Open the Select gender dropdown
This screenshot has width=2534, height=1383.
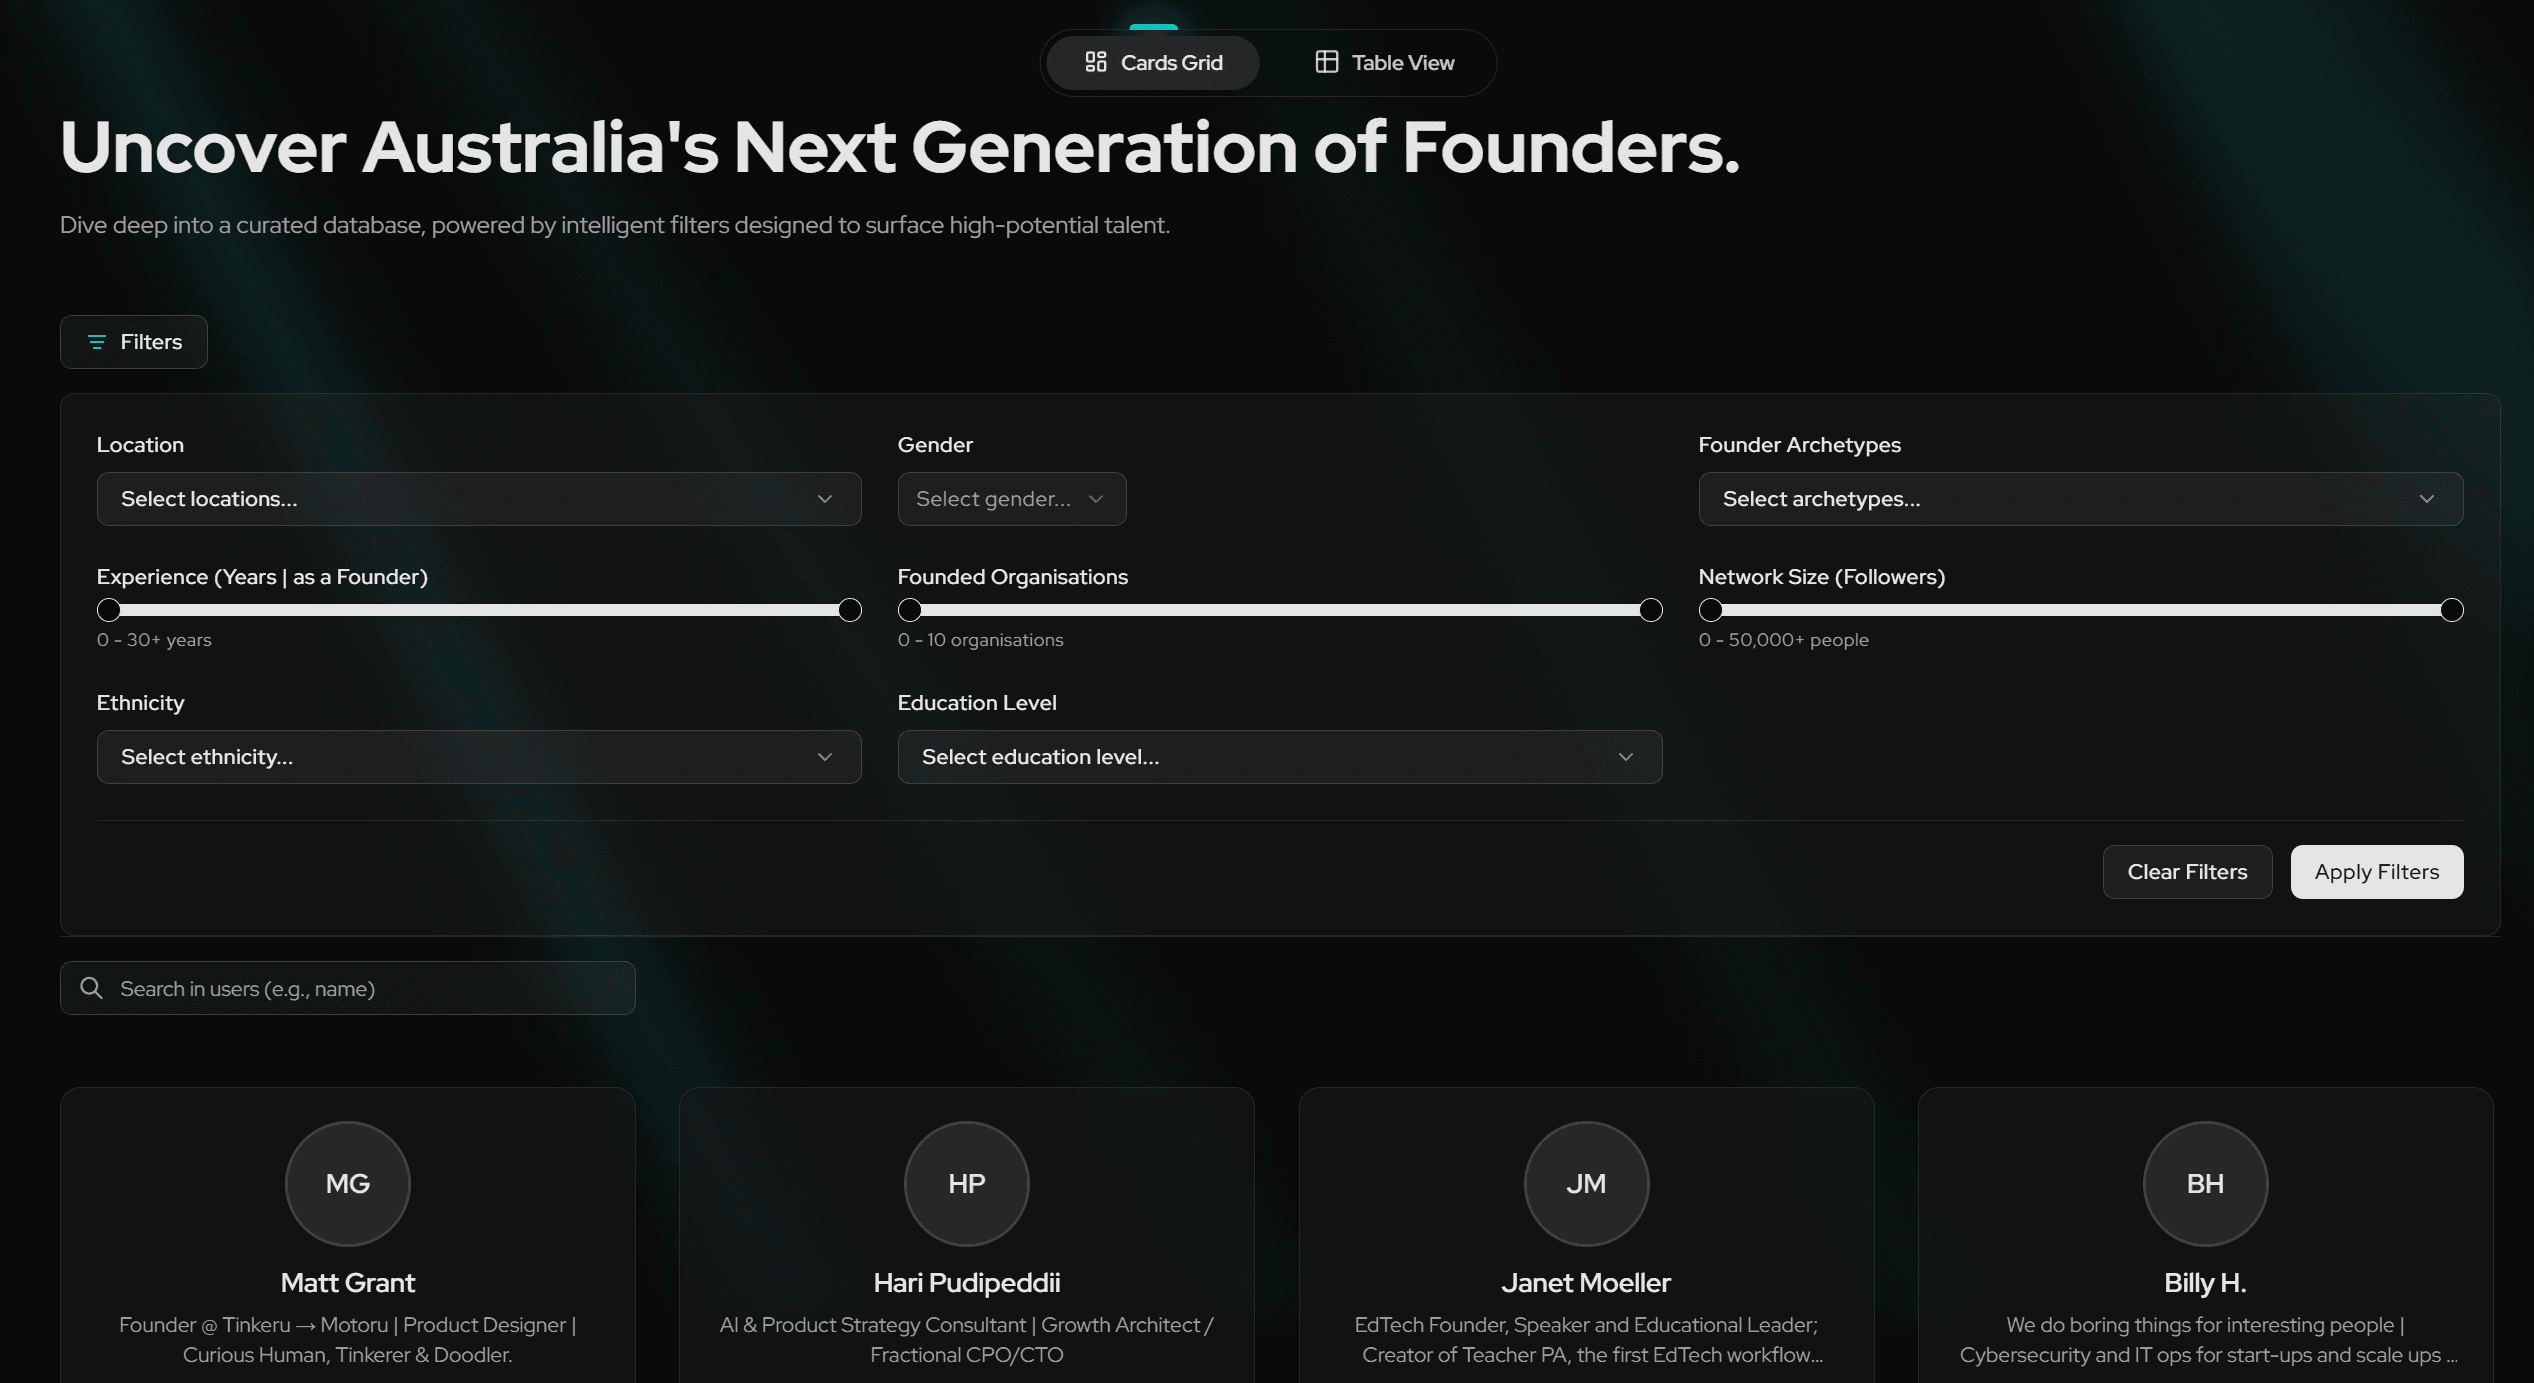[x=1011, y=499]
